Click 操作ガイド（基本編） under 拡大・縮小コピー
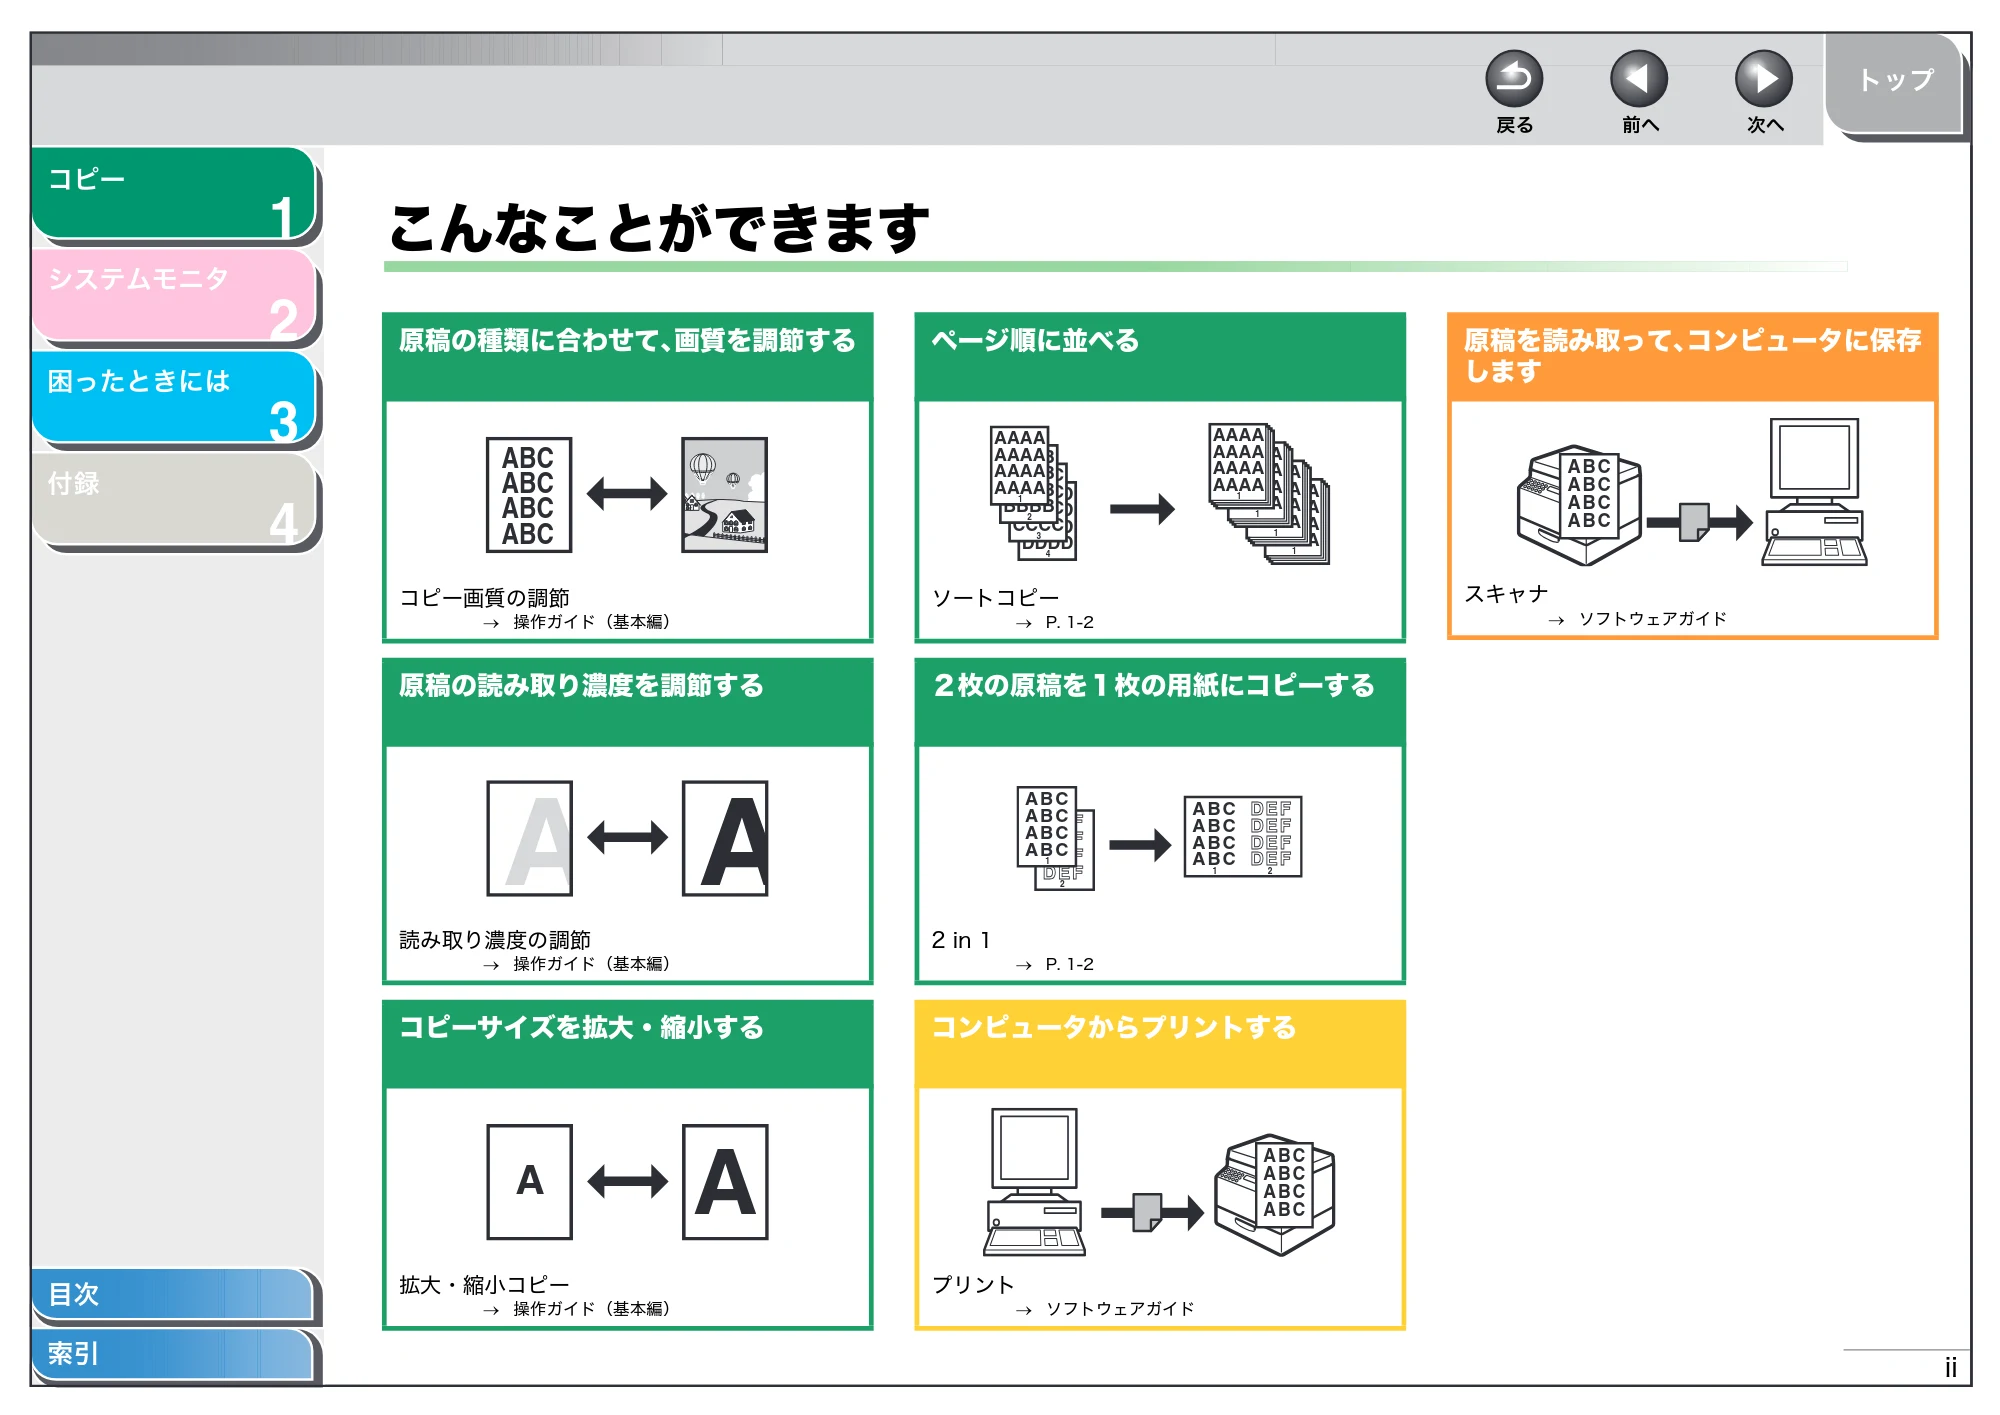The width and height of the screenshot is (2000, 1415). pos(592,1308)
